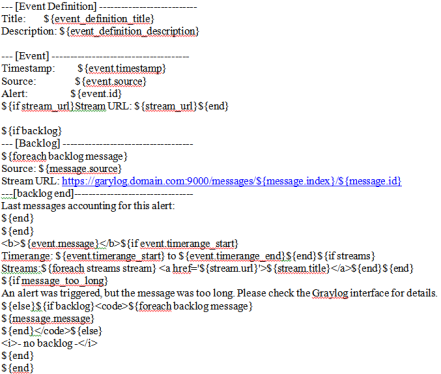Screen dimensions: 441x374
Task: Open the garylog.domain.com messages hyperlink
Action: click(x=232, y=181)
